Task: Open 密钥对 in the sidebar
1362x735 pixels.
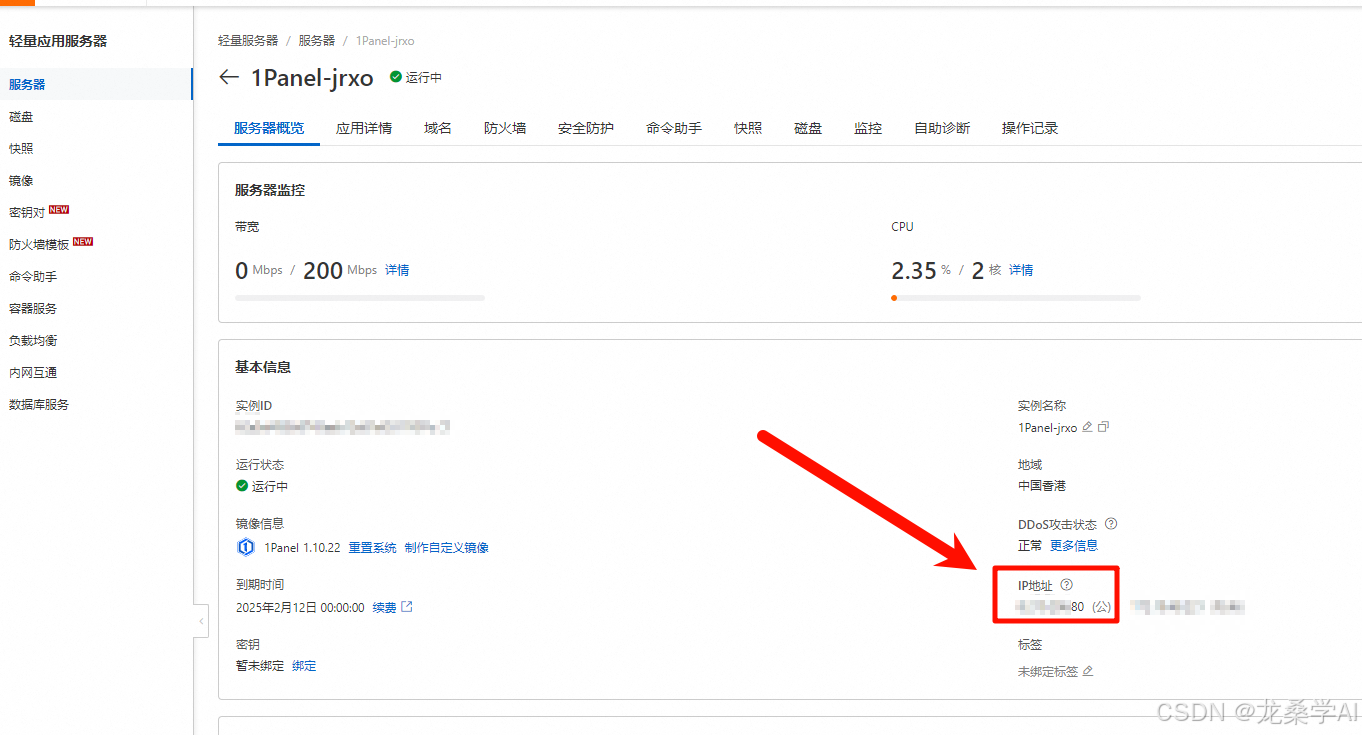Action: coord(27,212)
